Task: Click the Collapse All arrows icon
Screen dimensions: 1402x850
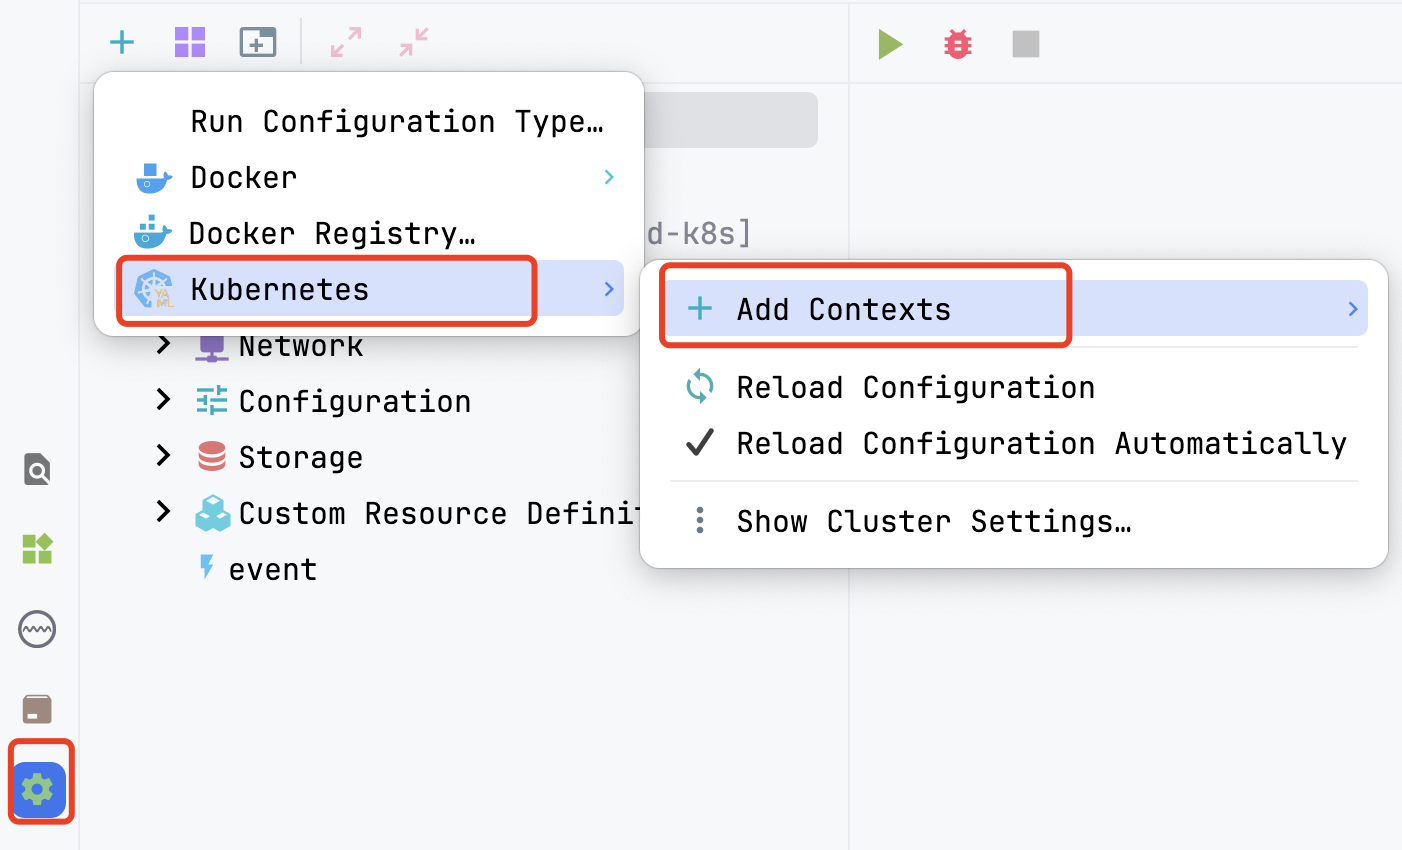Action: click(x=414, y=42)
